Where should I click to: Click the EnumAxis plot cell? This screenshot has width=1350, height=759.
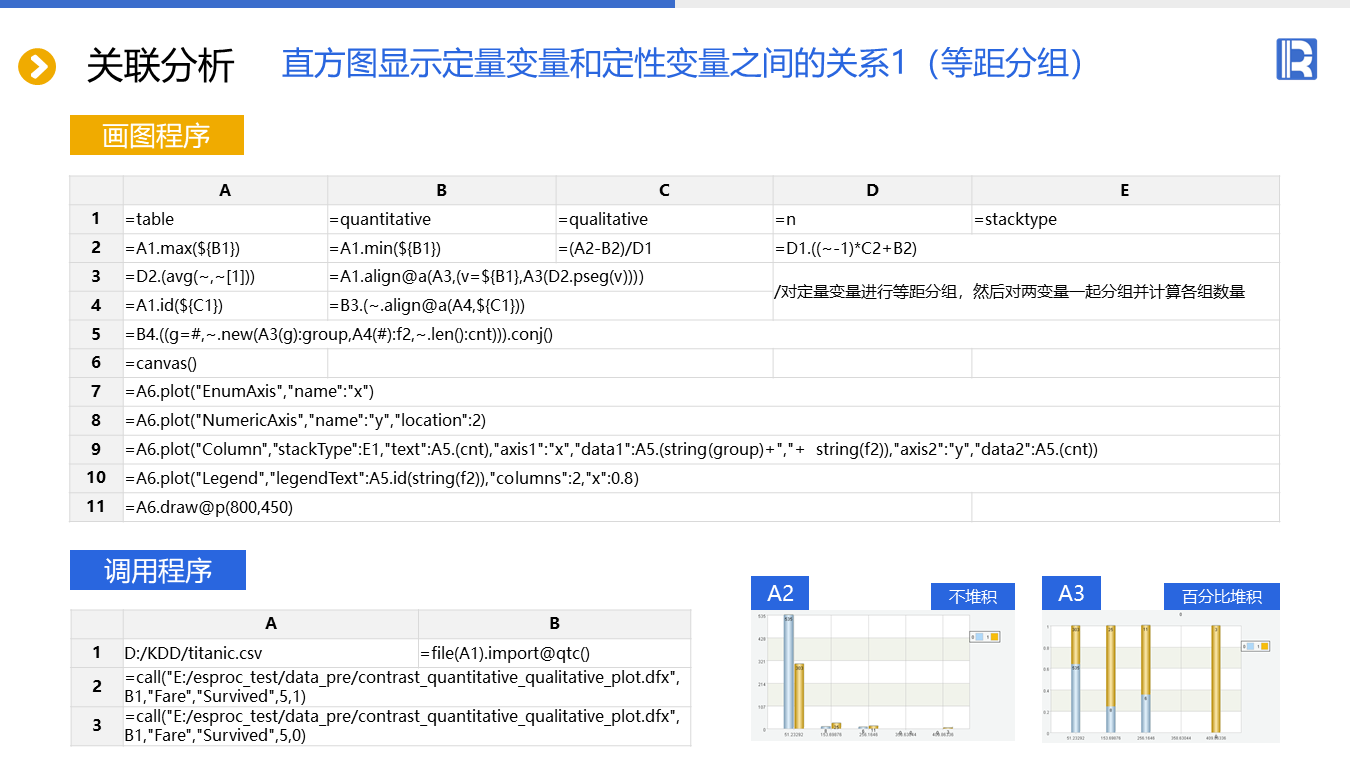click(701, 392)
